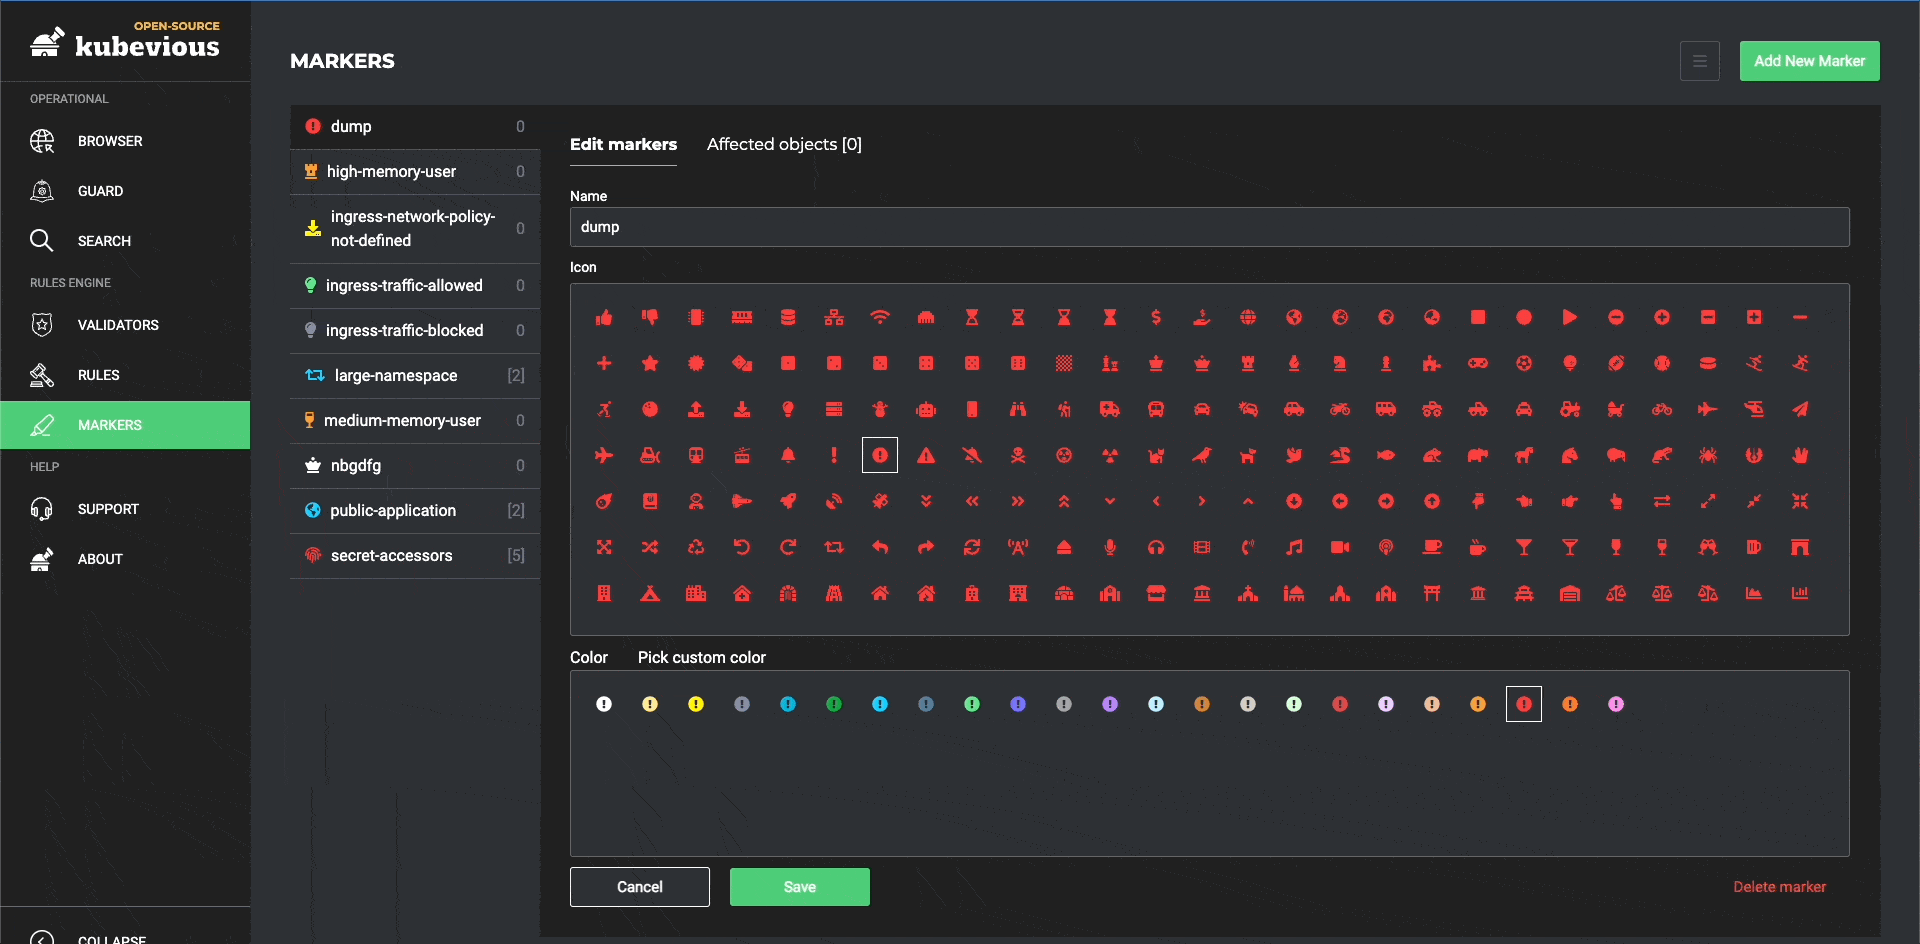Select the skull and crossbones icon
This screenshot has height=944, width=1920.
click(1018, 455)
